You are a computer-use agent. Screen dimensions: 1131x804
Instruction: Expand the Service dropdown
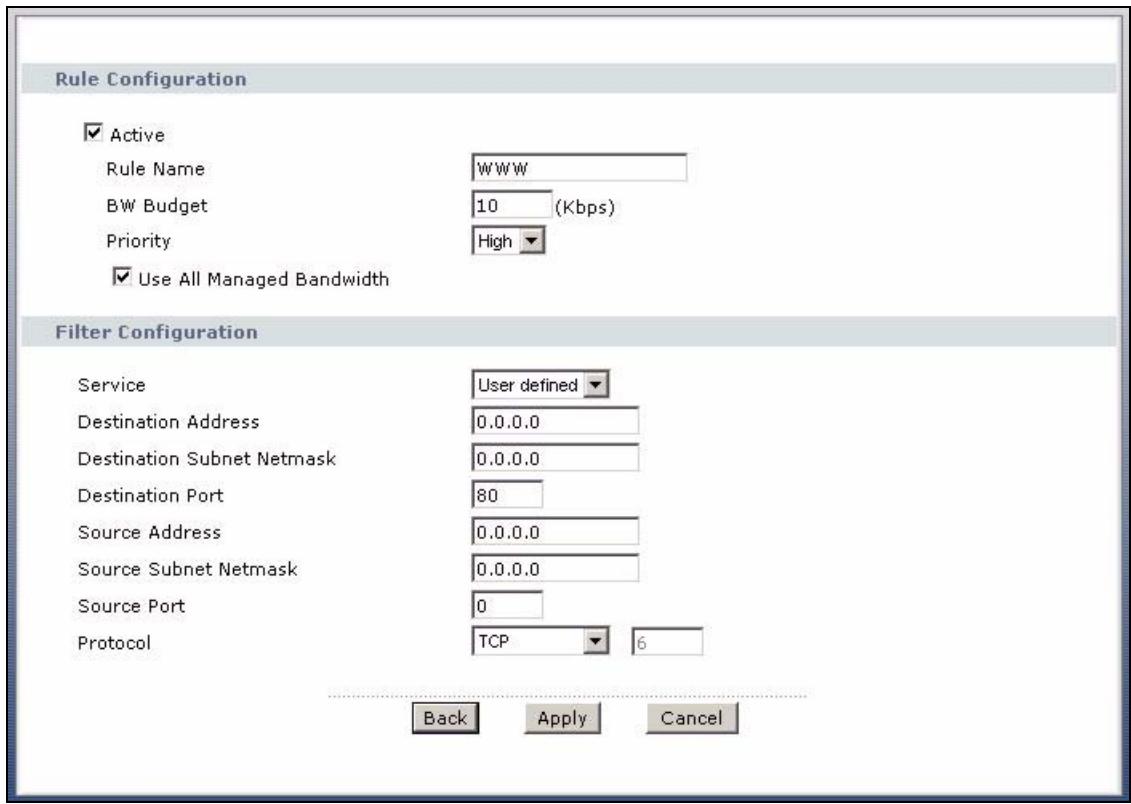click(541, 384)
